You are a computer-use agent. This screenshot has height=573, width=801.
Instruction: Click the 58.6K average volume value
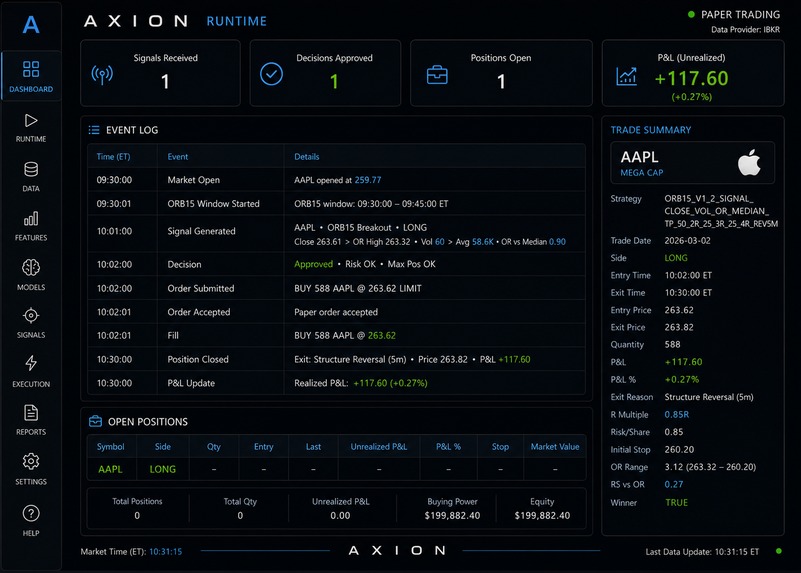tap(483, 242)
